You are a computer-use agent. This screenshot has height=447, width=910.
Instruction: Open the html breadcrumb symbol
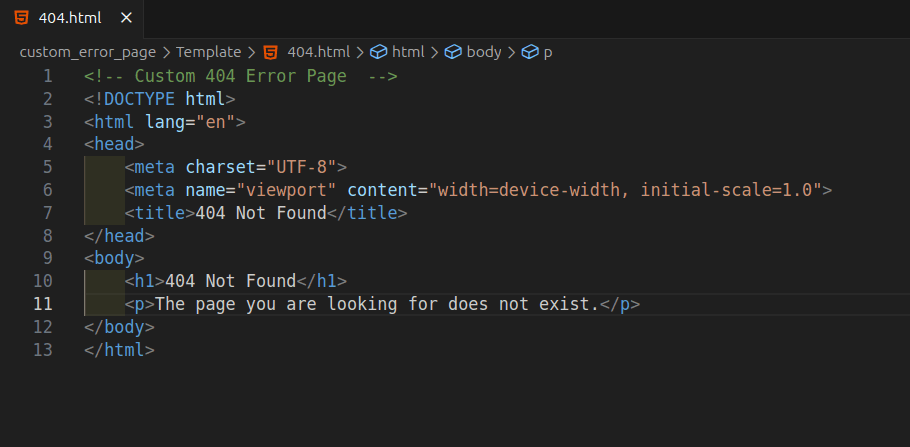(408, 52)
